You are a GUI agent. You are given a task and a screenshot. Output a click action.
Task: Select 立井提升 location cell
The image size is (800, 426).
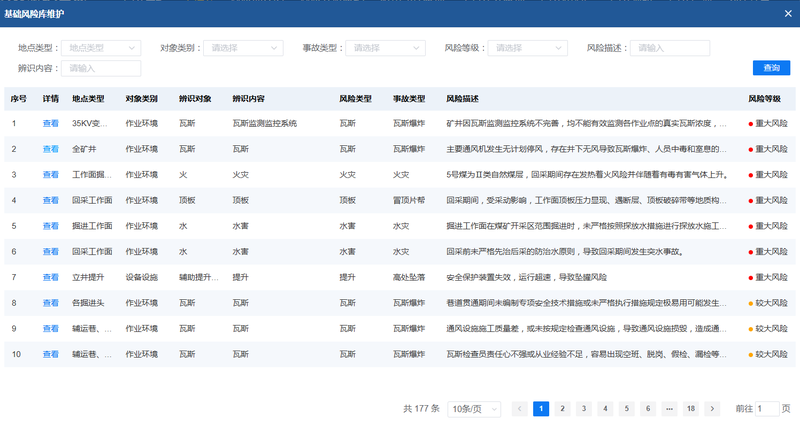point(88,278)
